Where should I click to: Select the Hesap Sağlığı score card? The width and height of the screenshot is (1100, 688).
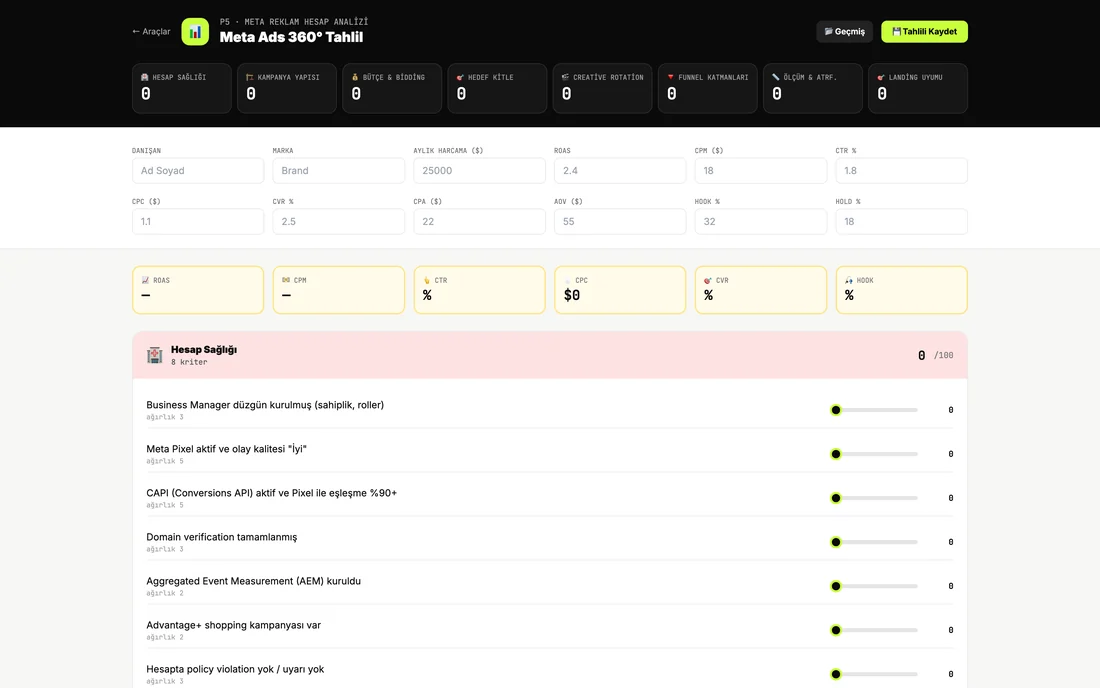pyautogui.click(x=182, y=88)
